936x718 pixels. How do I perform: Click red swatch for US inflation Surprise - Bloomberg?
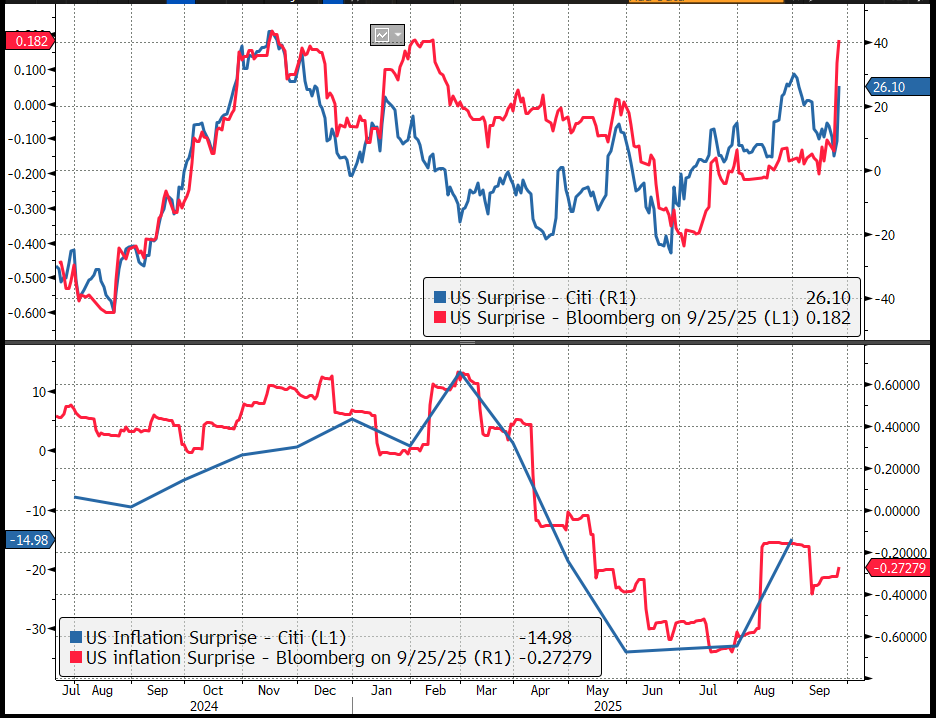pos(76,657)
